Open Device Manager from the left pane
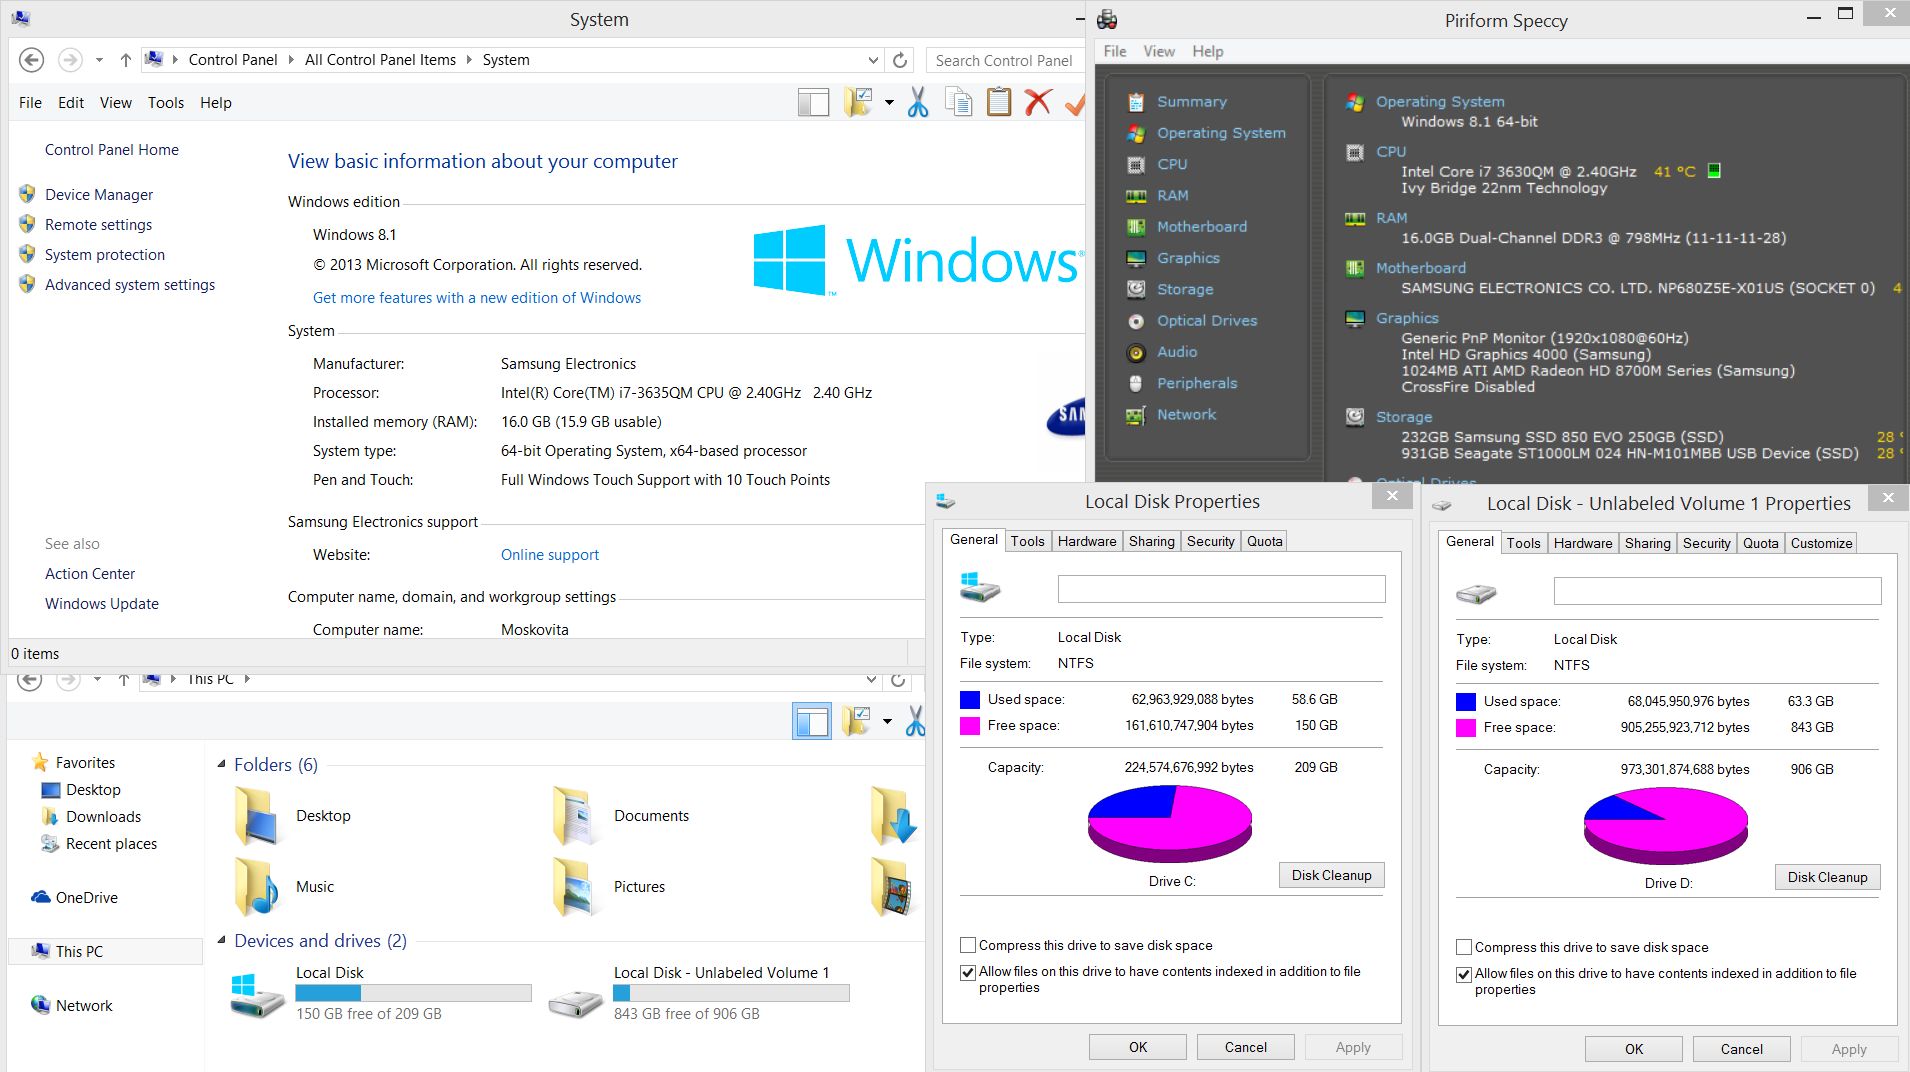 99,195
